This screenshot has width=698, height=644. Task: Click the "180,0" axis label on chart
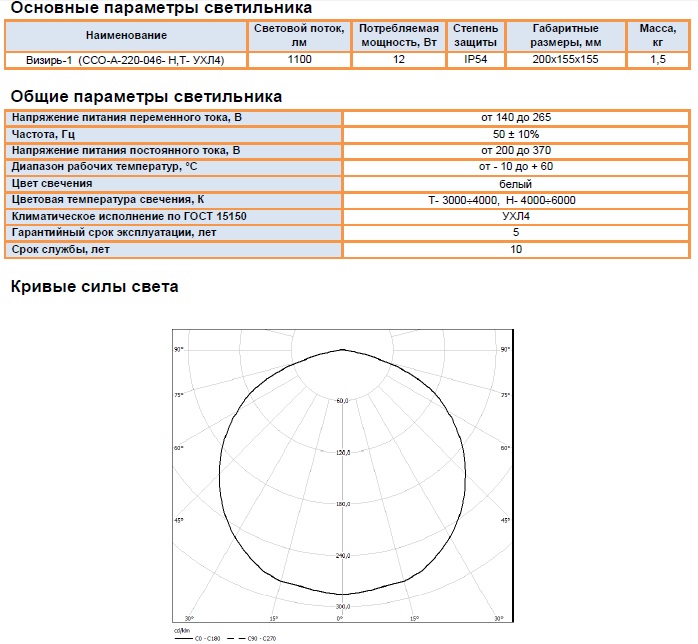pyautogui.click(x=343, y=504)
